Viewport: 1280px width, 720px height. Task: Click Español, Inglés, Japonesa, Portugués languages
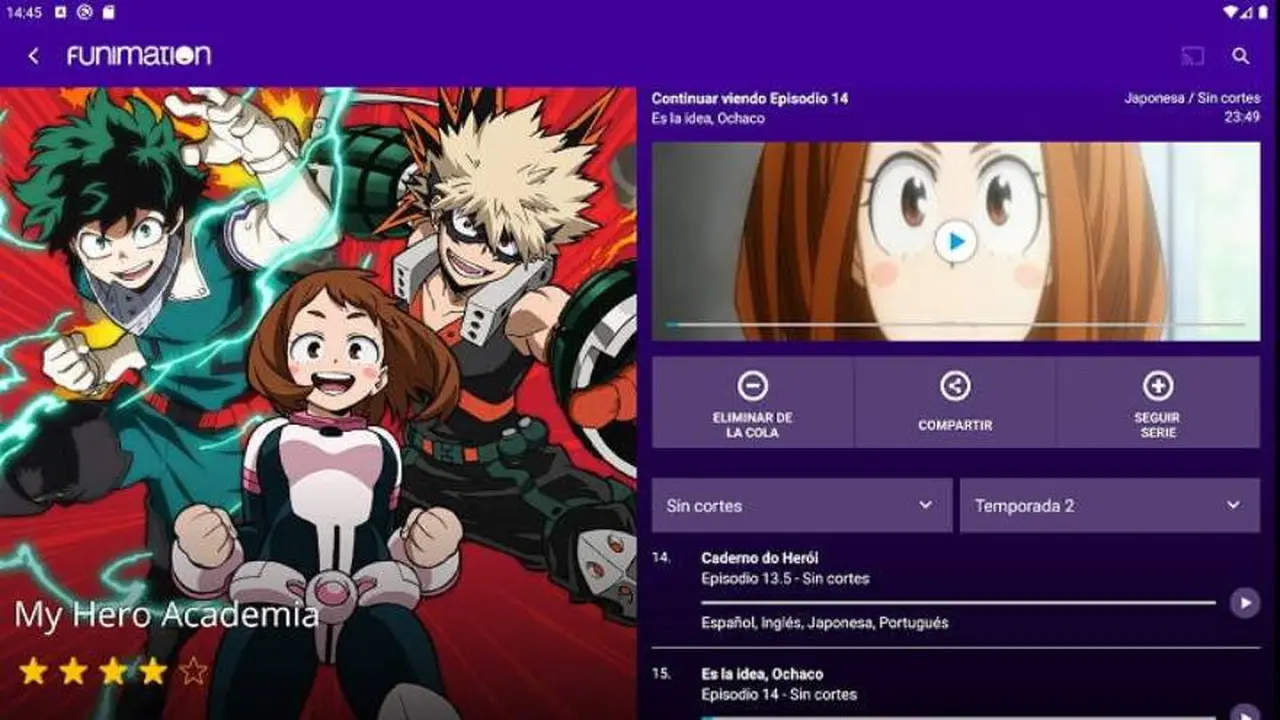coord(825,623)
